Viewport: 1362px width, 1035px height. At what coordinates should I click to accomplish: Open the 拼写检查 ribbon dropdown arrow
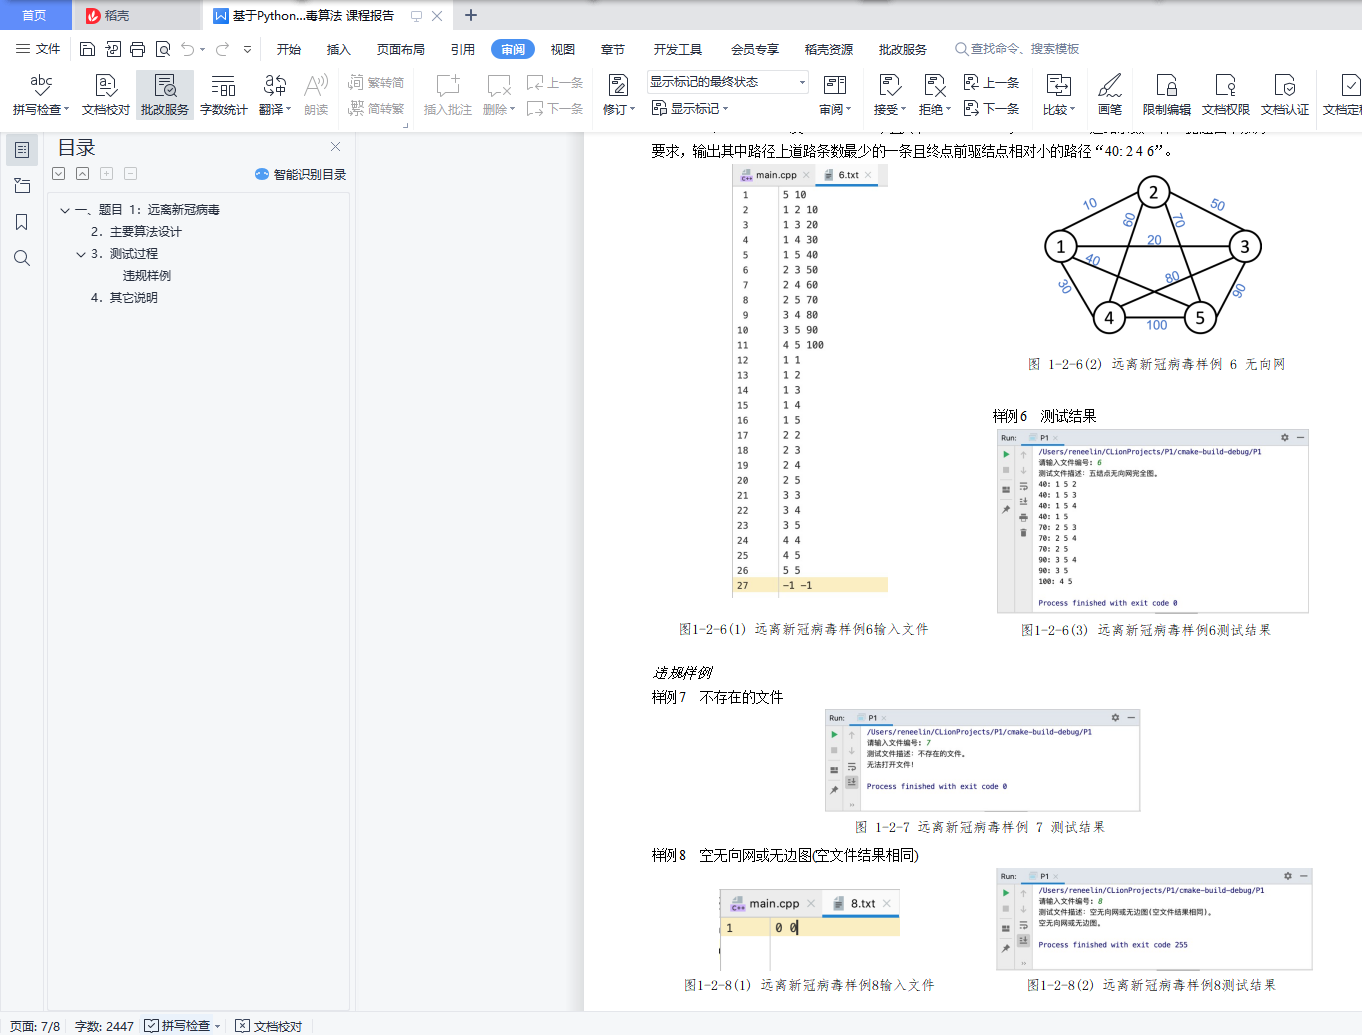66,110
